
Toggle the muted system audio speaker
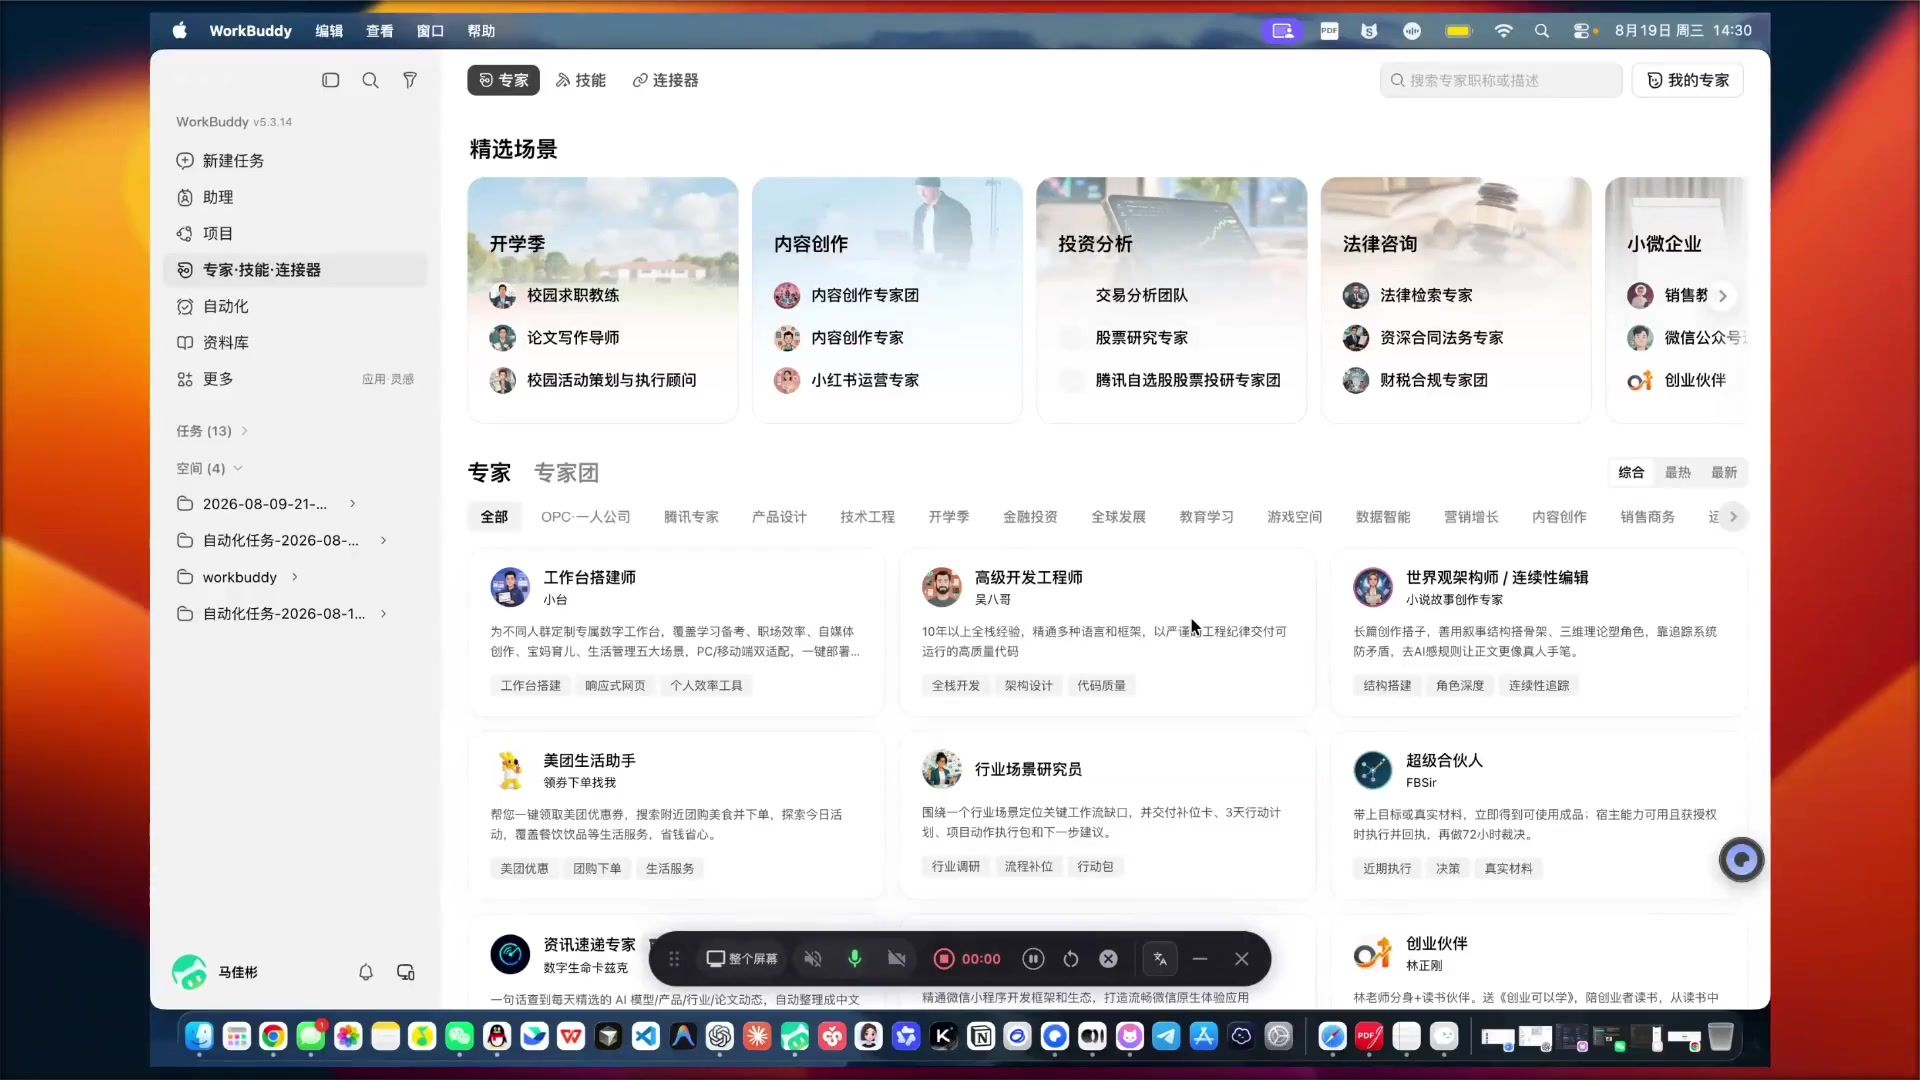[813, 959]
